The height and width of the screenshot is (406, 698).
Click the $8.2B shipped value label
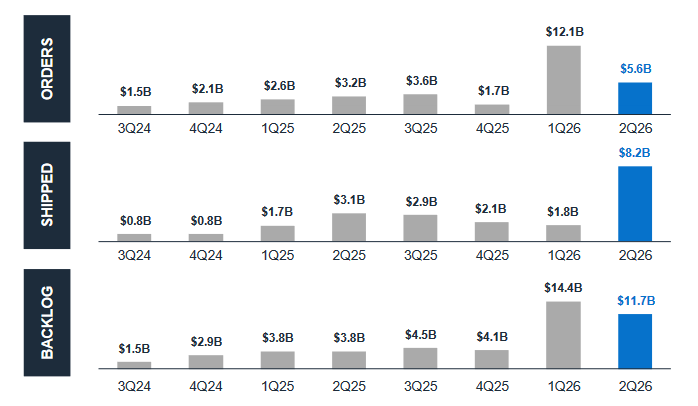(x=634, y=153)
